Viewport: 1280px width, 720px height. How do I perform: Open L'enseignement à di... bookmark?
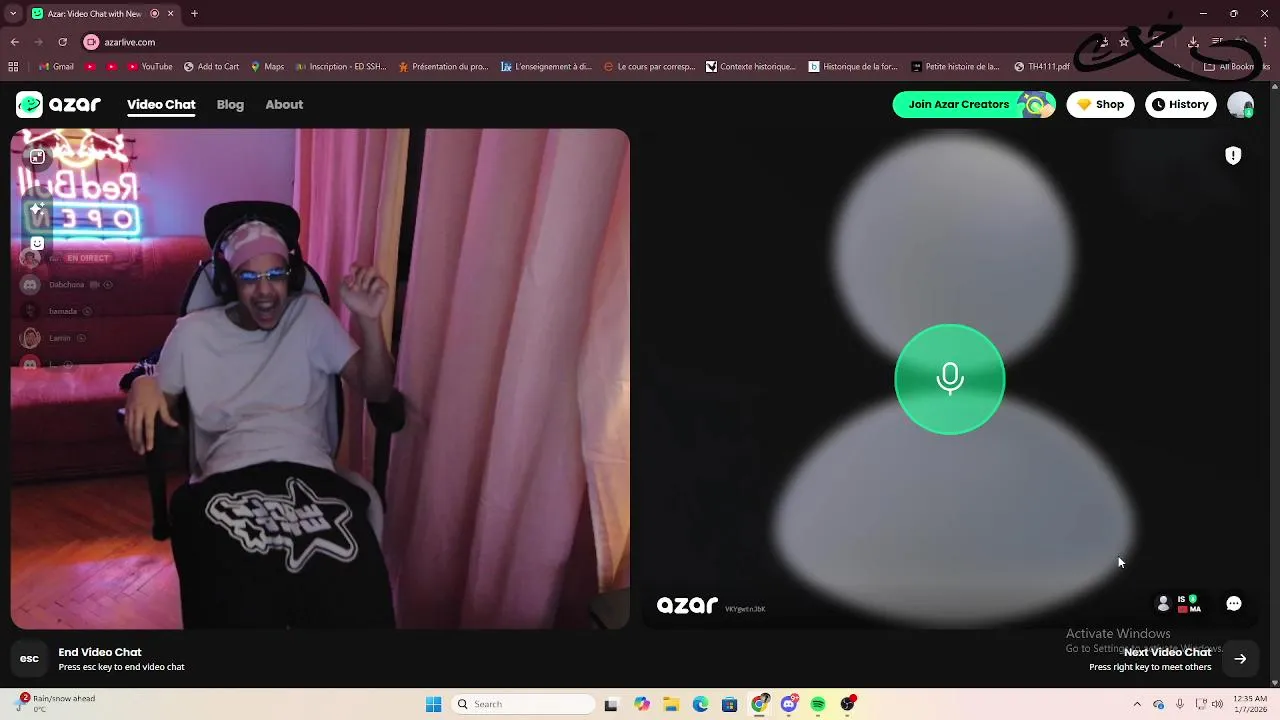(x=547, y=67)
